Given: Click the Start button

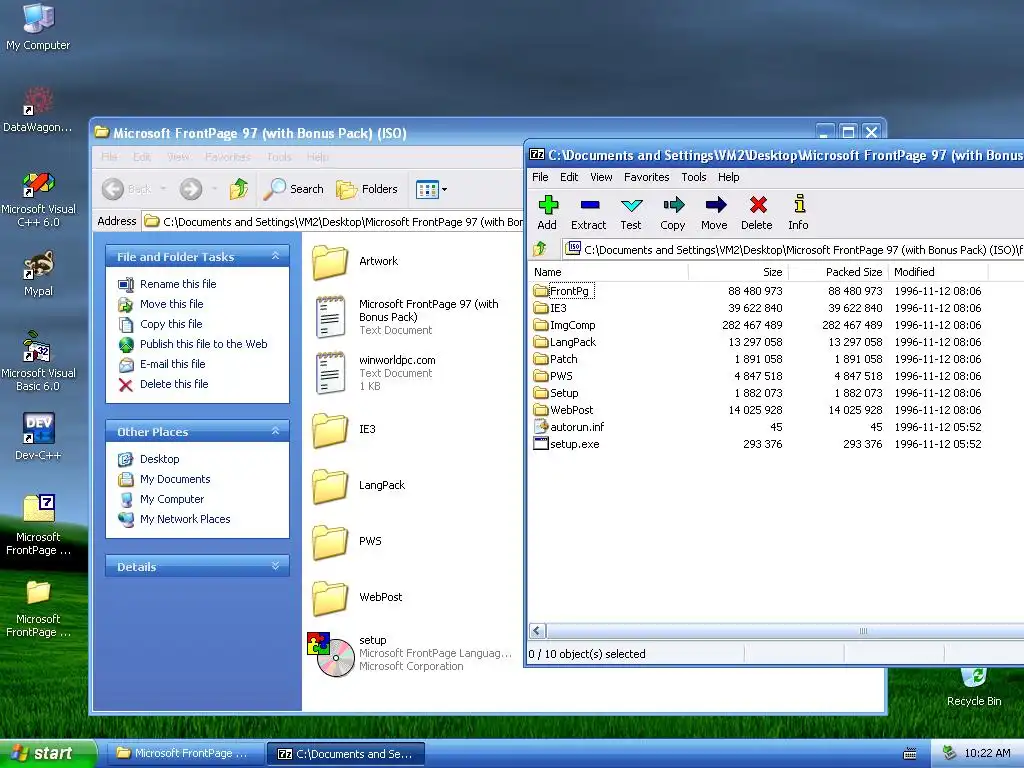Looking at the screenshot, I should click(x=48, y=754).
